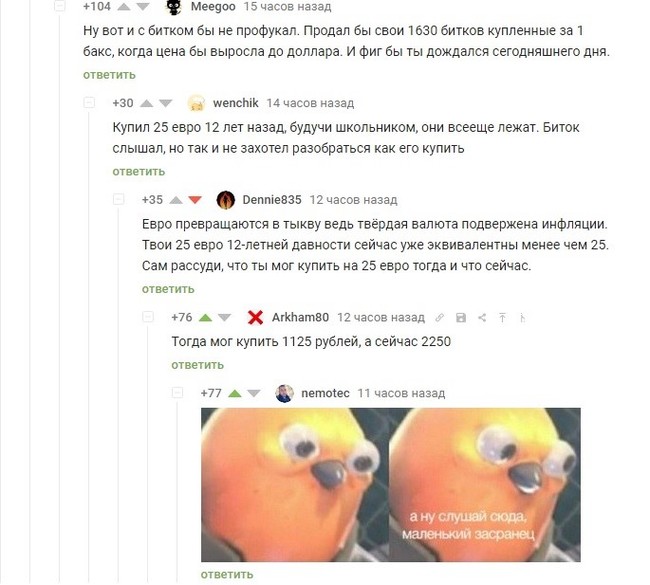Toggle green upvote on Arkham80 comment
This screenshot has width=650, height=585.
coord(205,318)
